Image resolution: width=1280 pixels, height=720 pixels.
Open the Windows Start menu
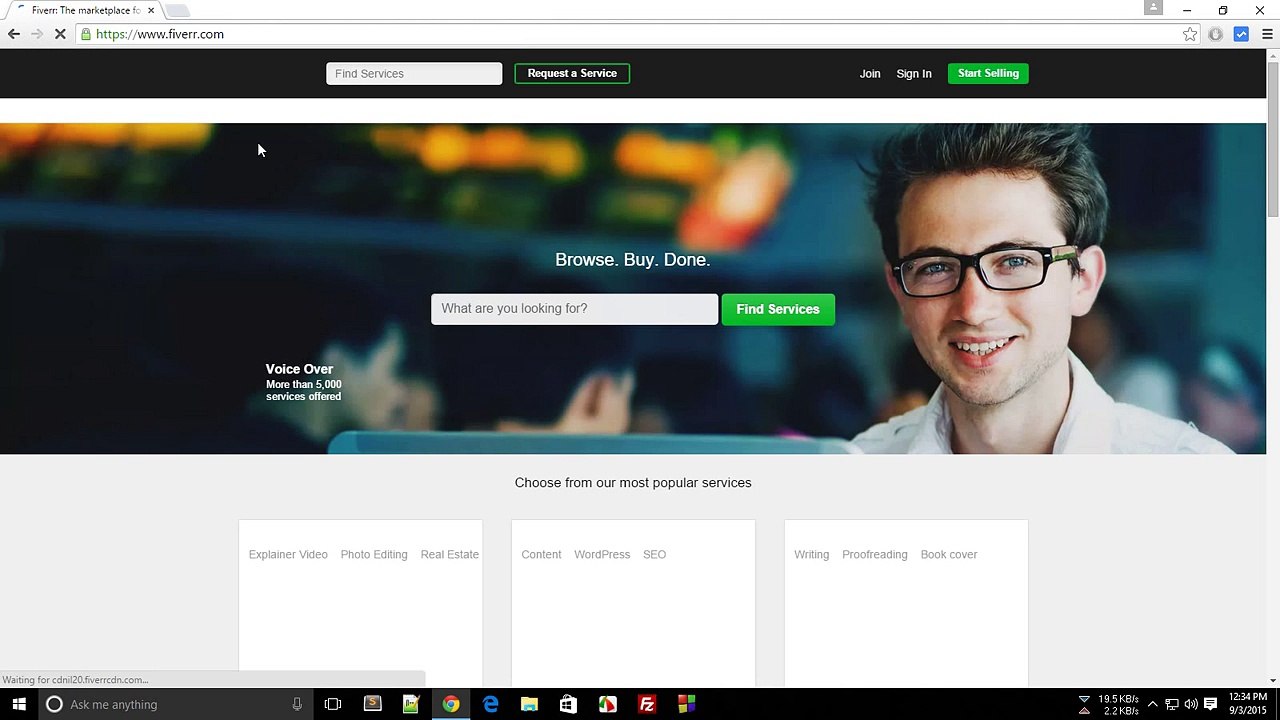tap(19, 704)
